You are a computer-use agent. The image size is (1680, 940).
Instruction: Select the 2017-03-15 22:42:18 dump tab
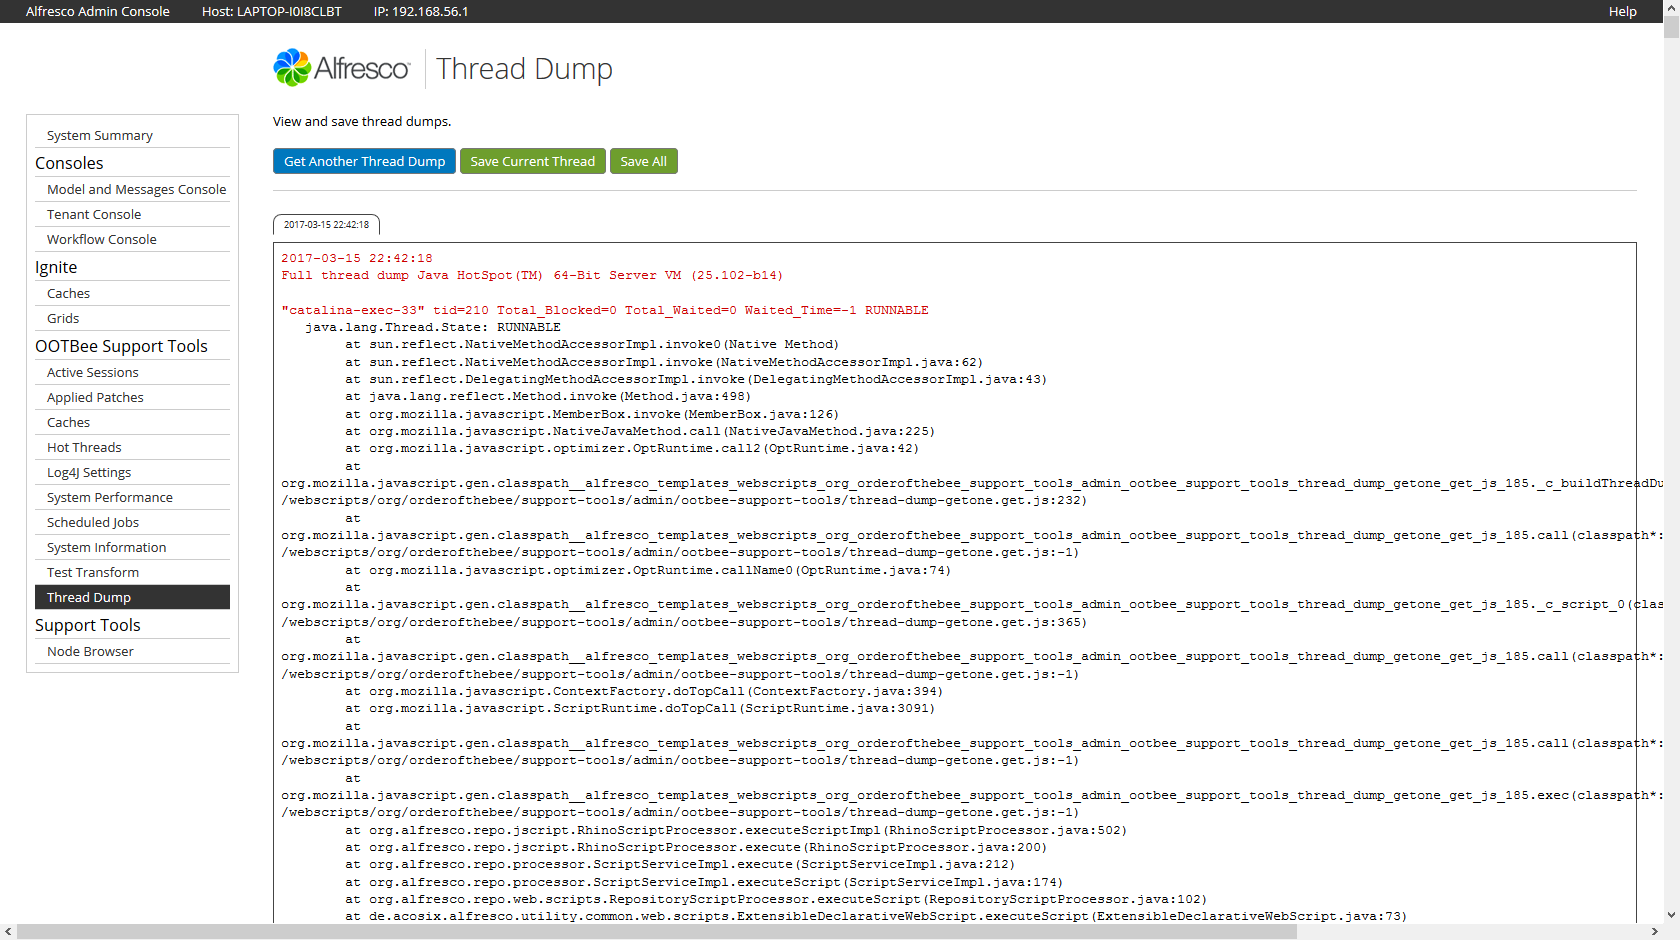[x=326, y=225]
